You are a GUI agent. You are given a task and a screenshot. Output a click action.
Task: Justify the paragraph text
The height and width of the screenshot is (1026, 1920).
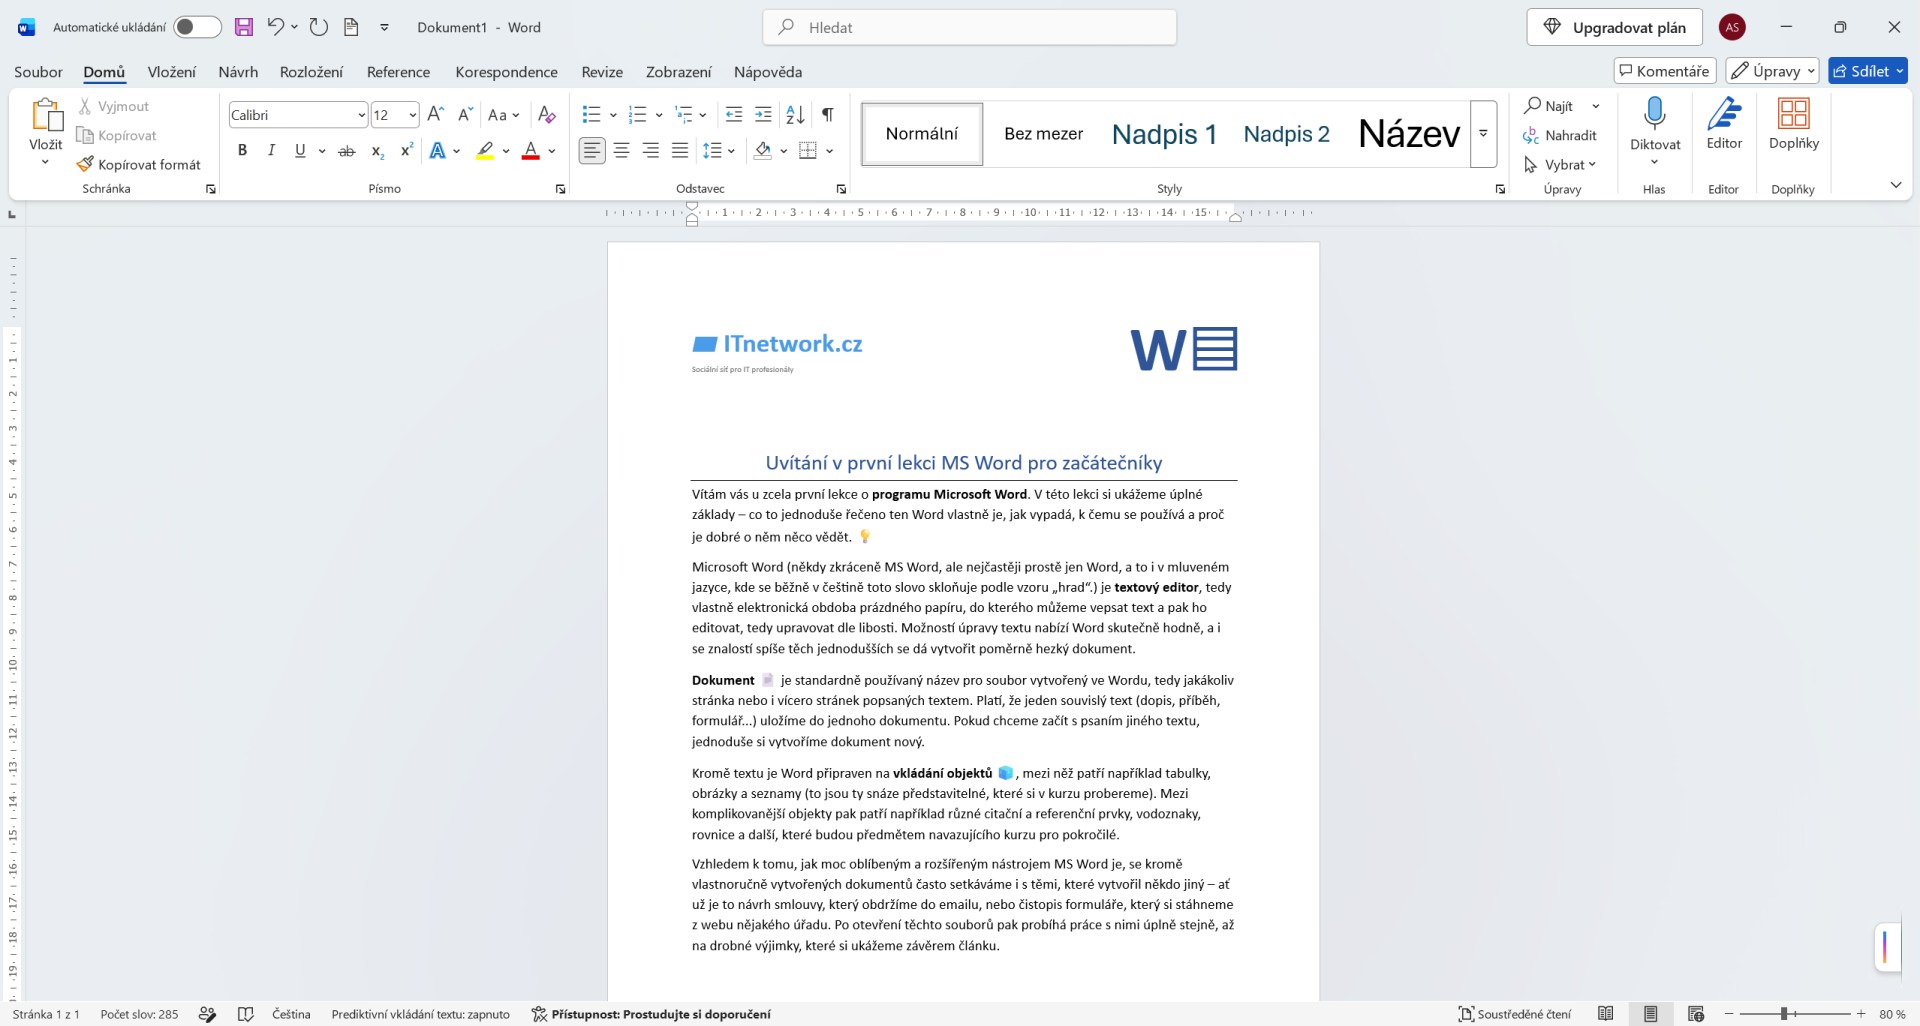(680, 151)
